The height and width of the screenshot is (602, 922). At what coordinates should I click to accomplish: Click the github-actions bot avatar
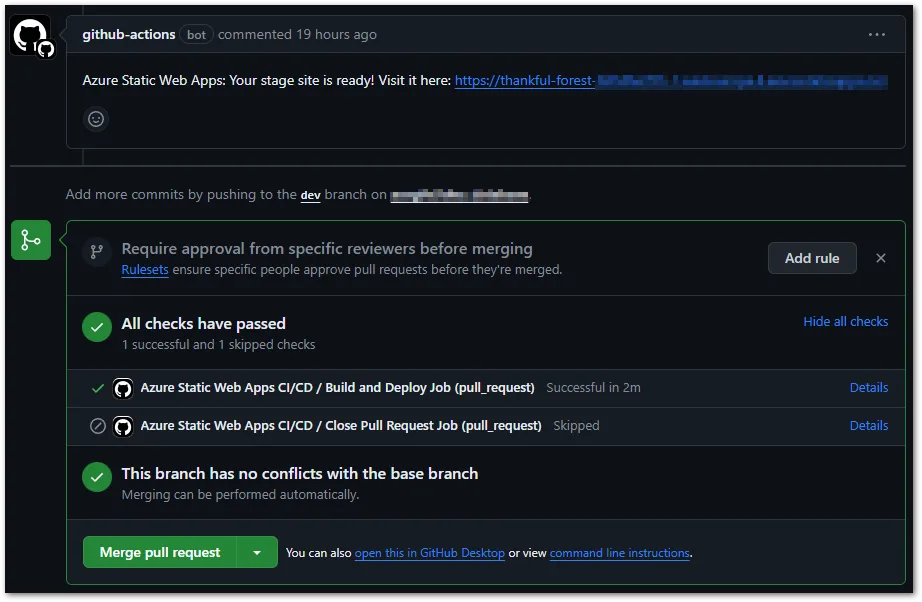click(x=33, y=37)
